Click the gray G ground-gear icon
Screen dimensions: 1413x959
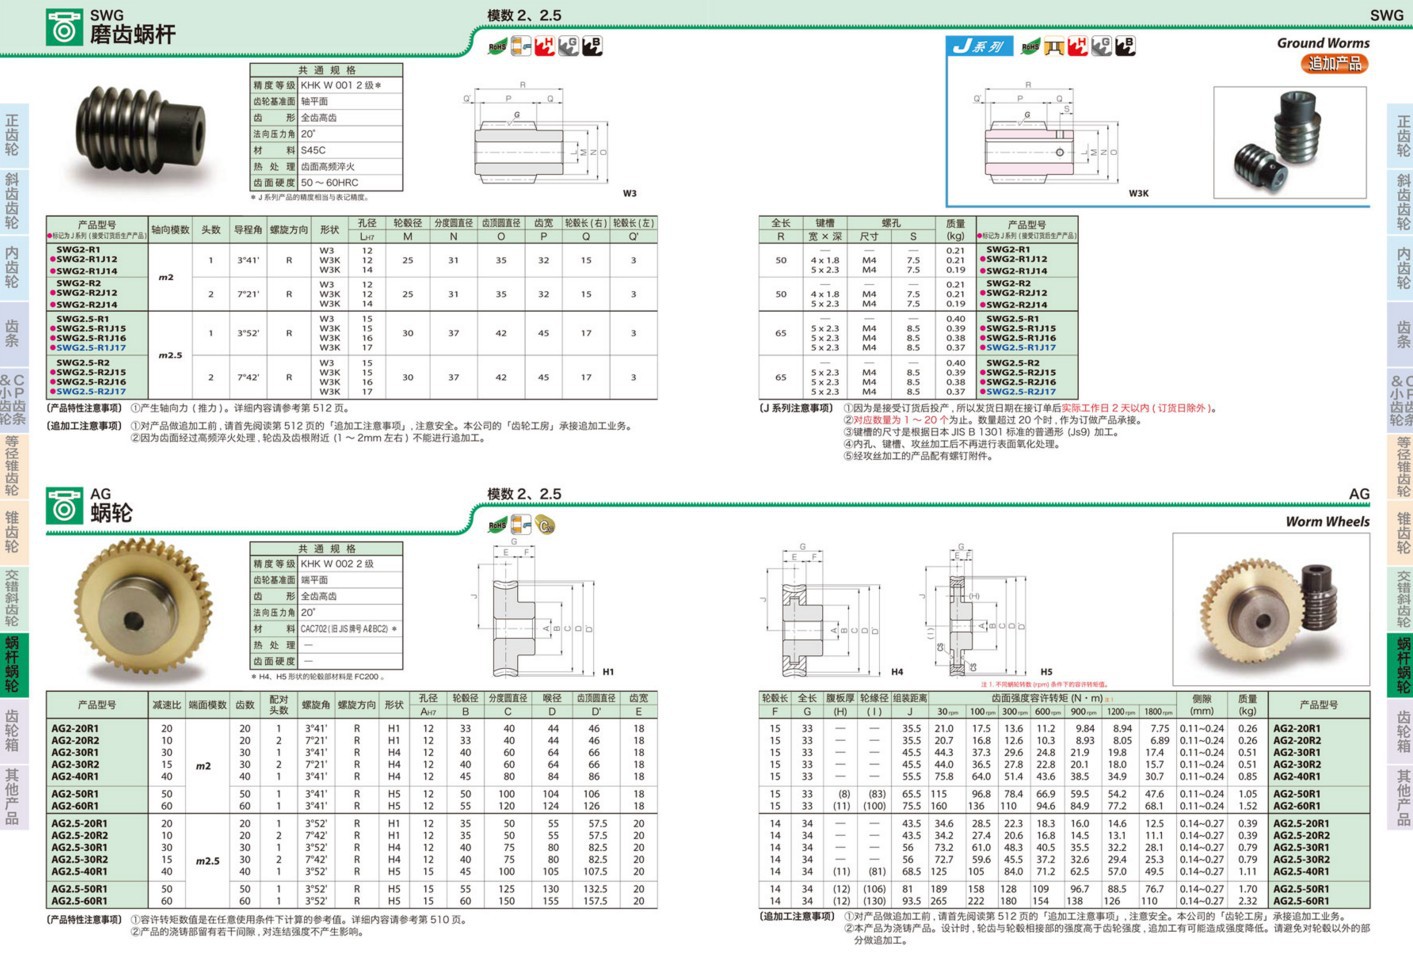point(566,45)
